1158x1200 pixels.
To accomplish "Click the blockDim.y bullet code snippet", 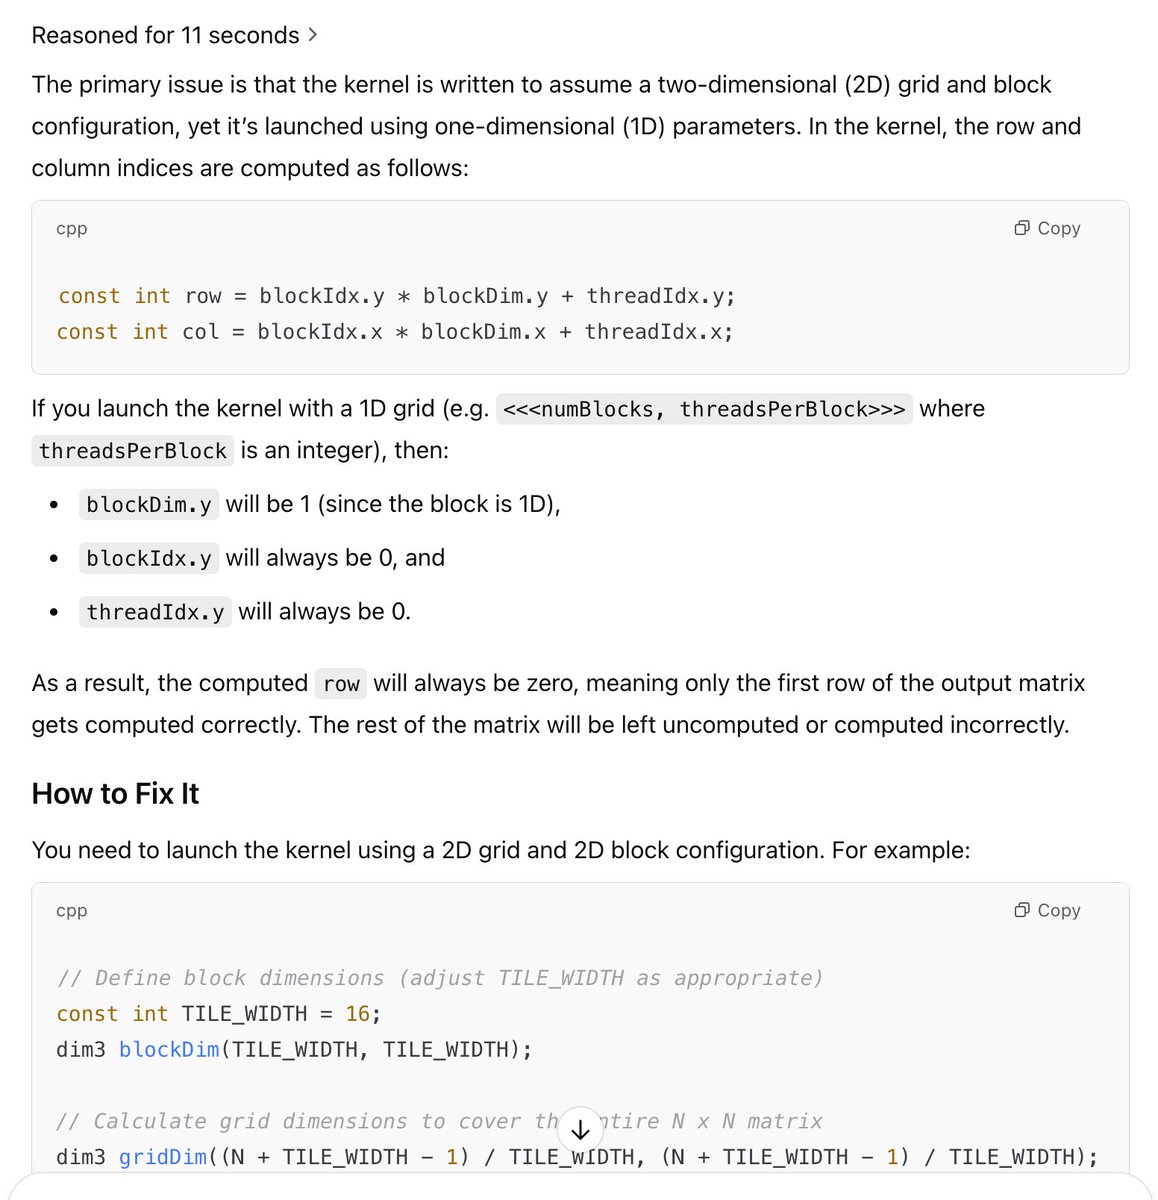I will tap(149, 505).
